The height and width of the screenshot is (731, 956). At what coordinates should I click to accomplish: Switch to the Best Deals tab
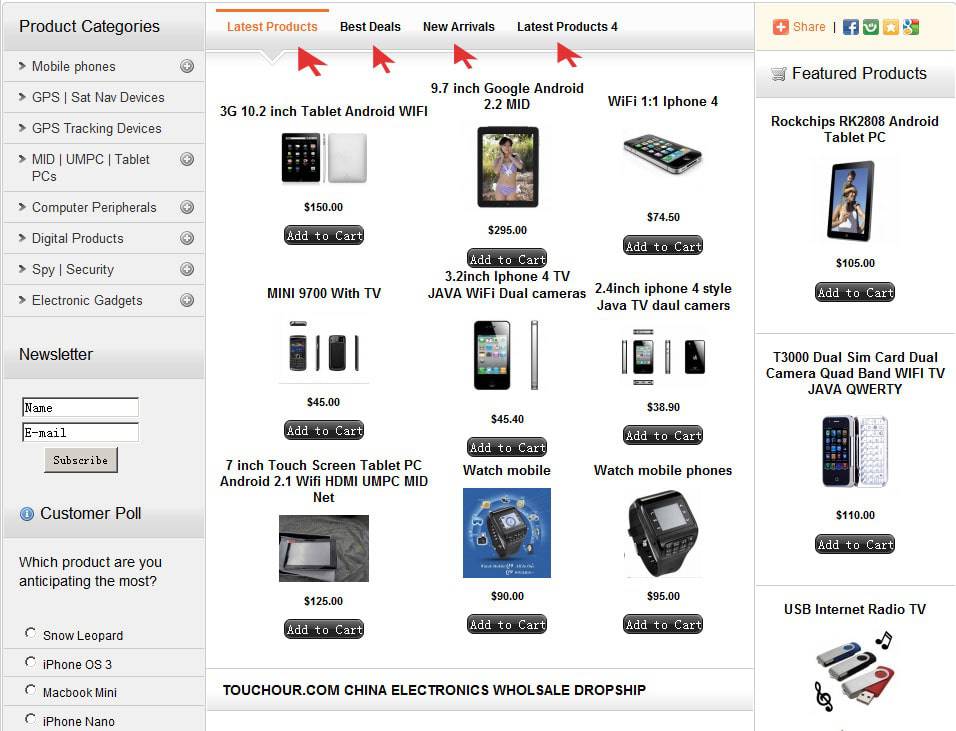pyautogui.click(x=370, y=26)
